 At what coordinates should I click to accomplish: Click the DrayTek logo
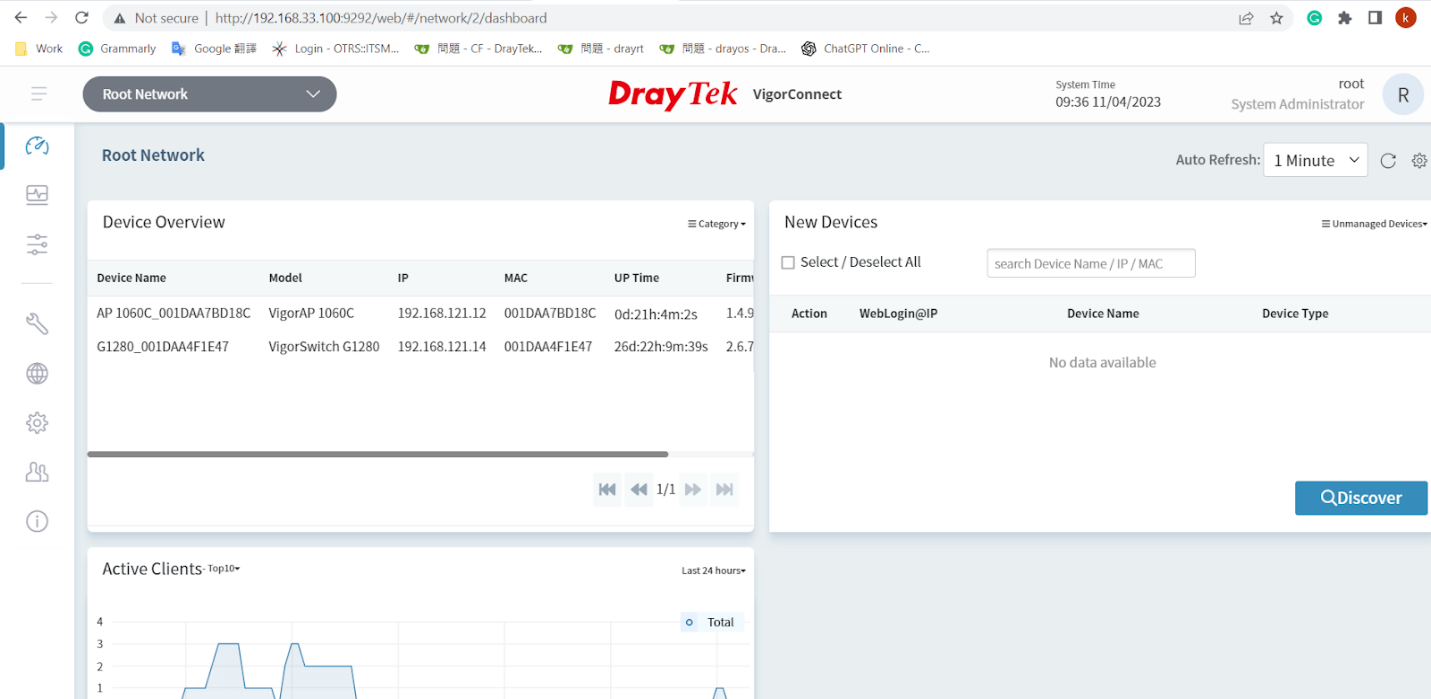pos(673,95)
